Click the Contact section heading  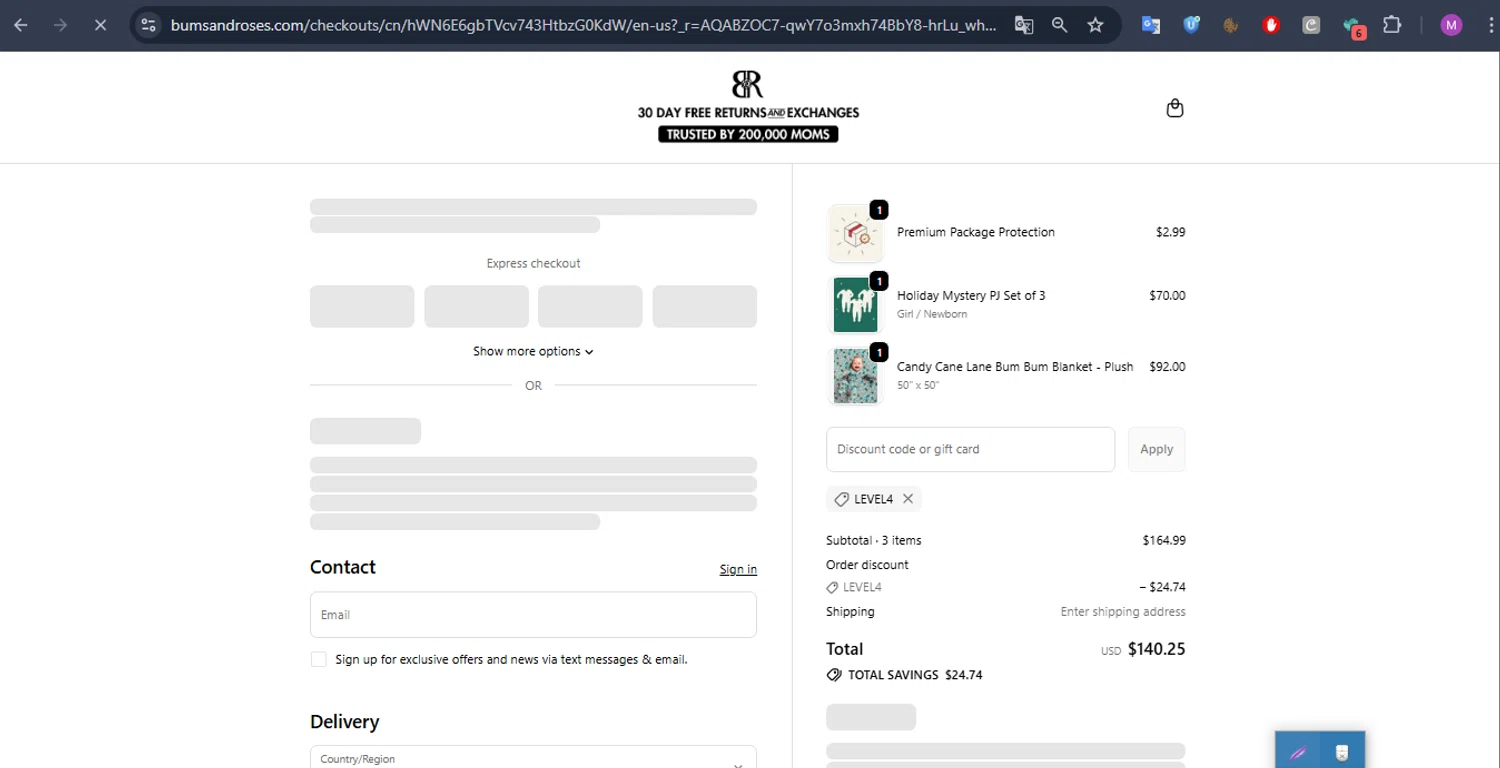[343, 567]
